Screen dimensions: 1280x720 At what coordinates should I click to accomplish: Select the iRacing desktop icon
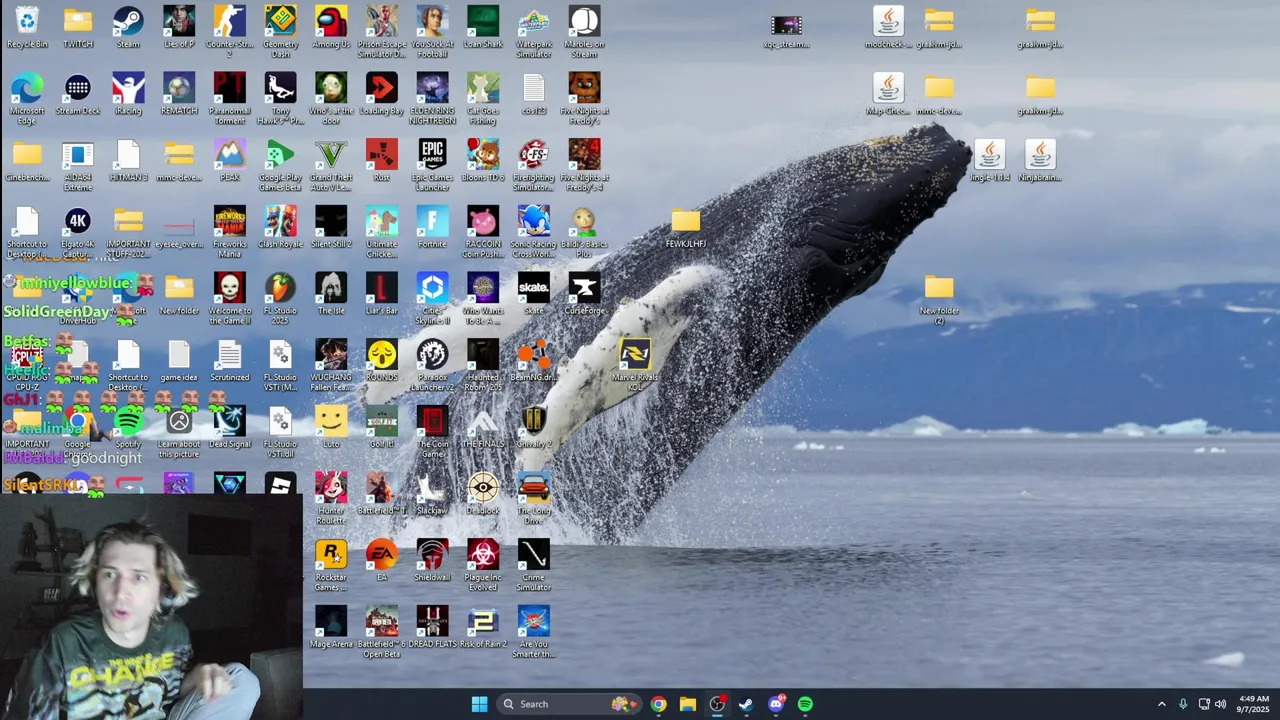coord(128,94)
